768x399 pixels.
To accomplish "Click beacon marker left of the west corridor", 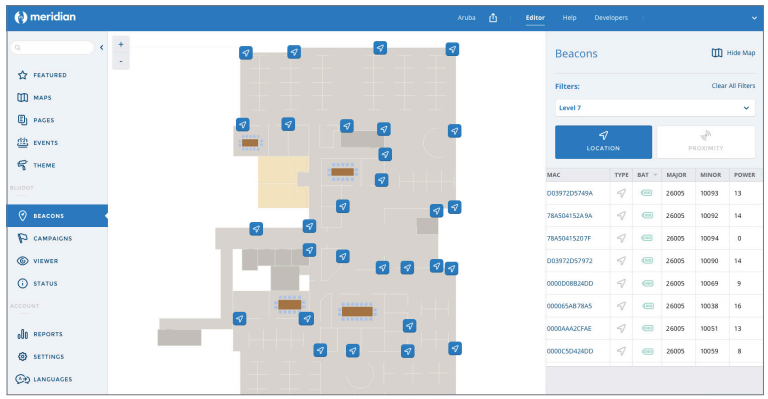I will 256,229.
